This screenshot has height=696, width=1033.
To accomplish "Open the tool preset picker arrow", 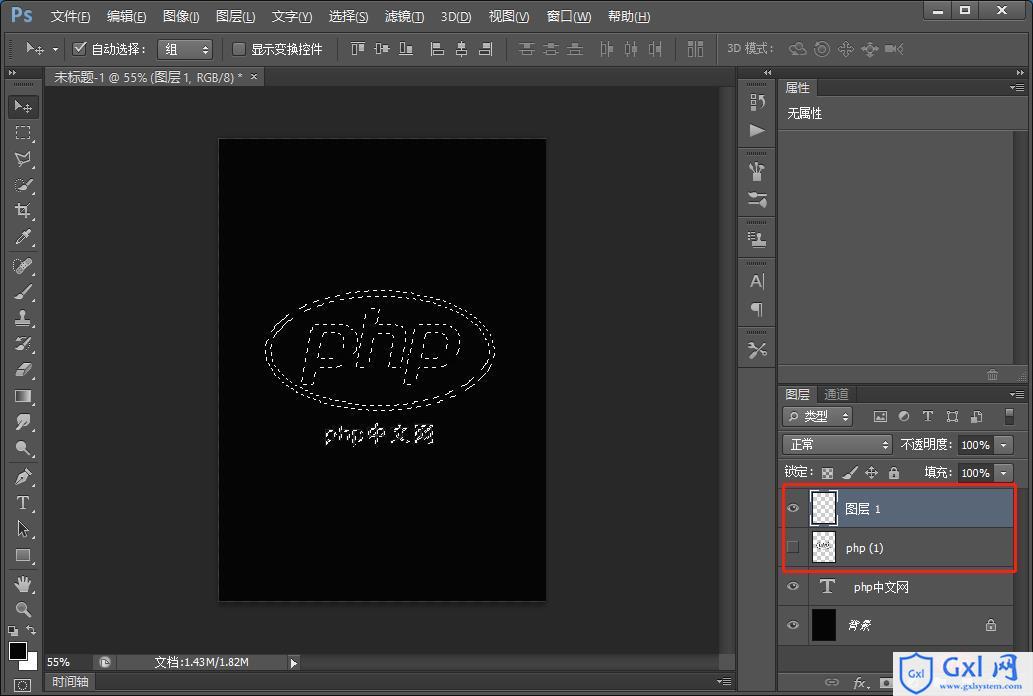I will tap(55, 49).
